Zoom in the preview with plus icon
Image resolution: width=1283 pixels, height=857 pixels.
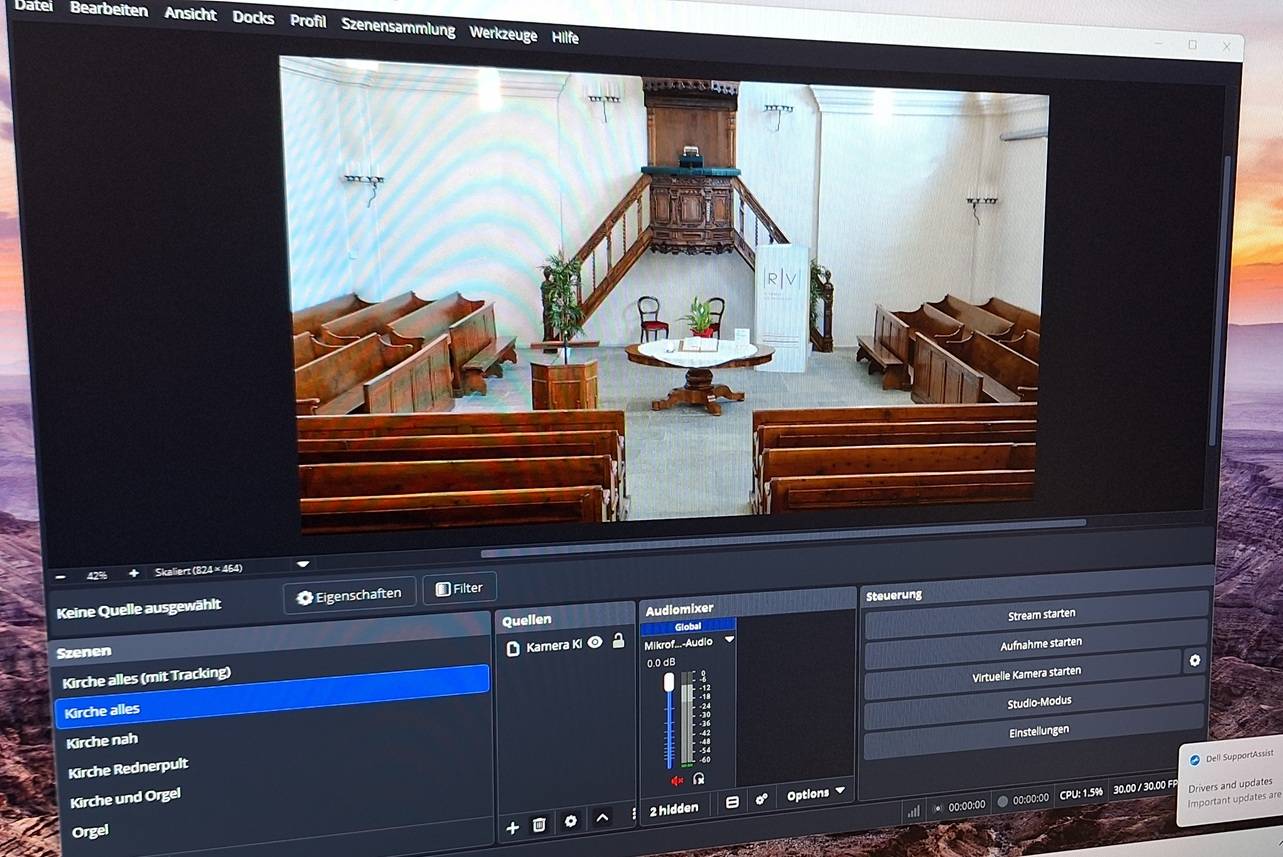(x=133, y=574)
